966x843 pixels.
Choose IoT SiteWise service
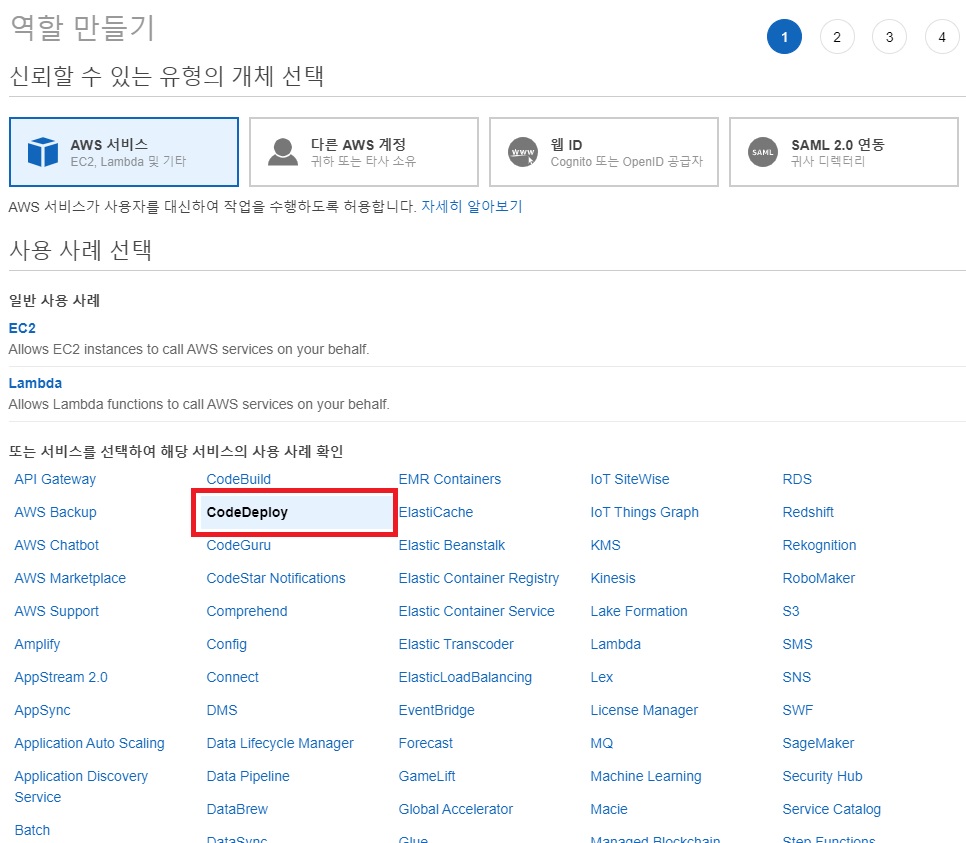click(630, 479)
